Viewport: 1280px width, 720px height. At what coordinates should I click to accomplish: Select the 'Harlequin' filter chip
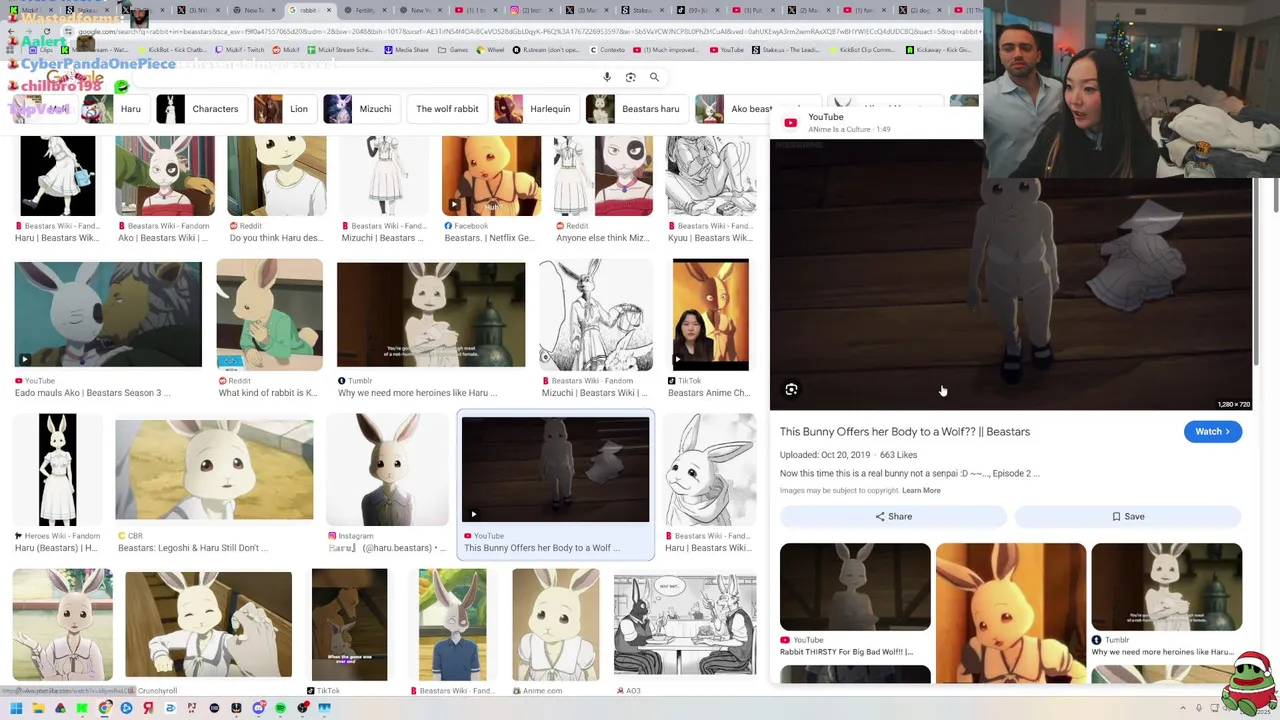coord(536,109)
